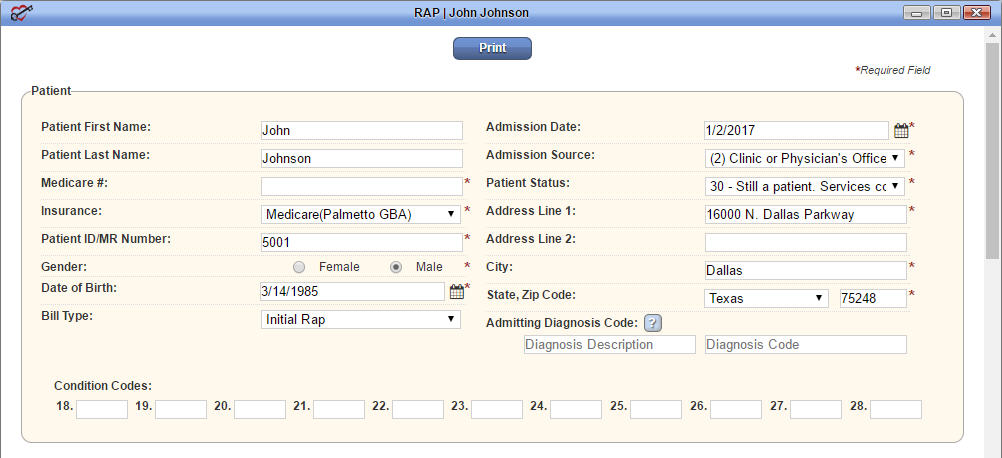Screen dimensions: 1002x458
Task: Open the Admission Date calendar picker
Action: tap(900, 131)
